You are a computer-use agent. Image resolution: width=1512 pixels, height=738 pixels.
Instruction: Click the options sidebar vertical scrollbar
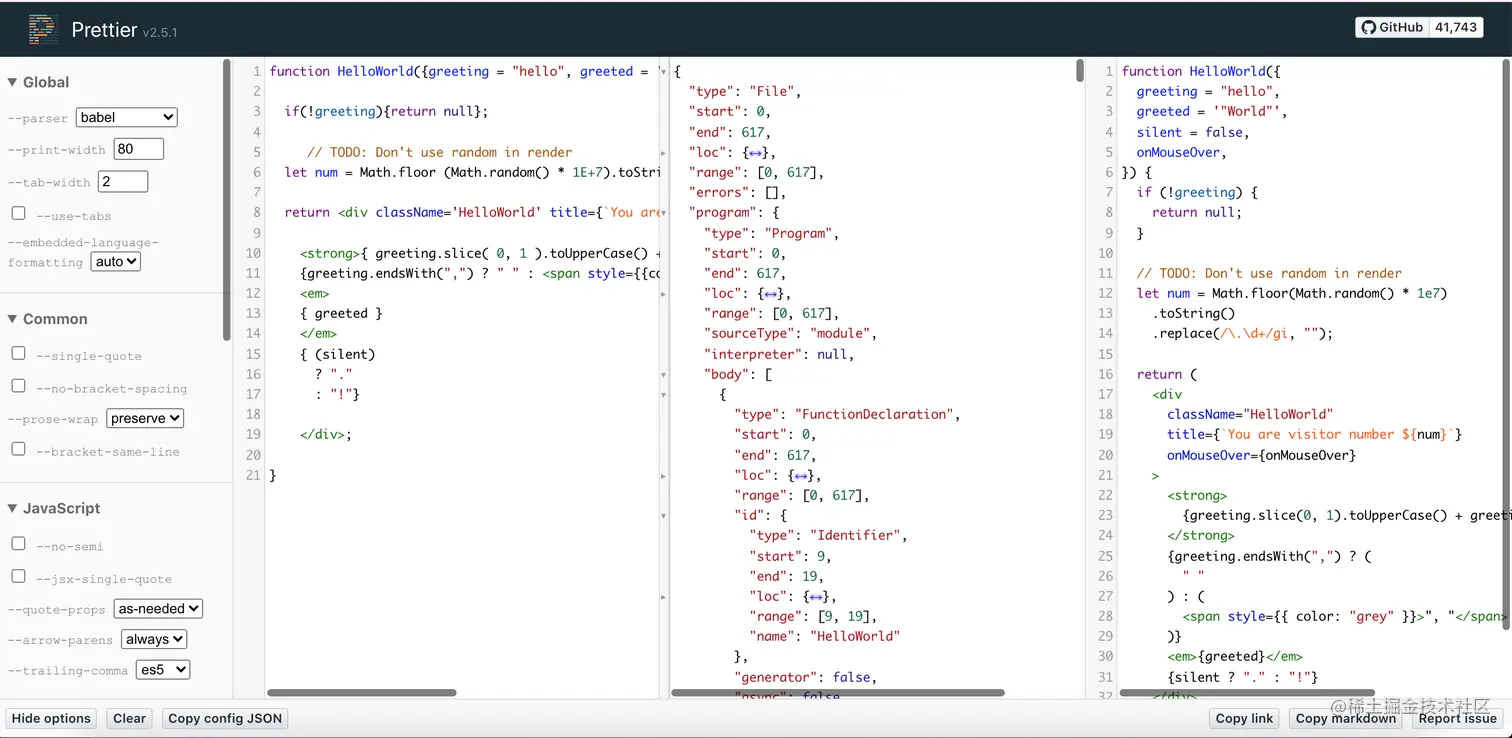click(227, 200)
